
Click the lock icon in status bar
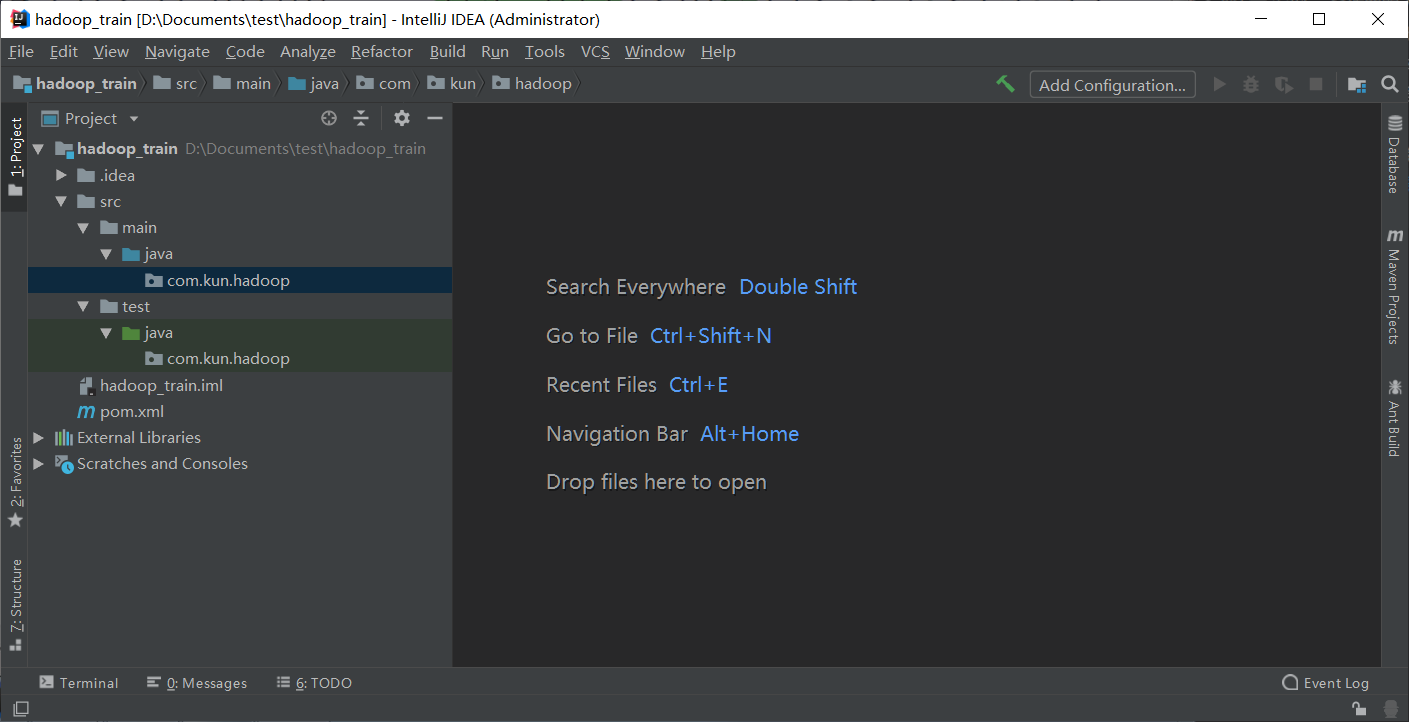point(1359,709)
